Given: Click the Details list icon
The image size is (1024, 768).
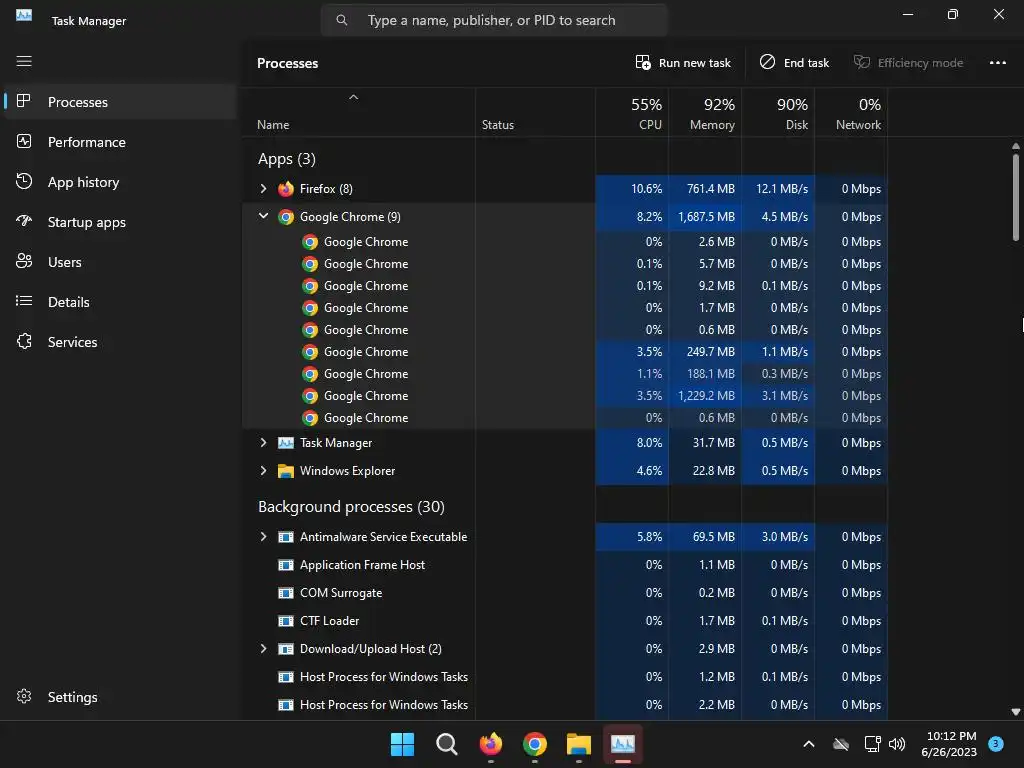Looking at the screenshot, I should (x=24, y=301).
